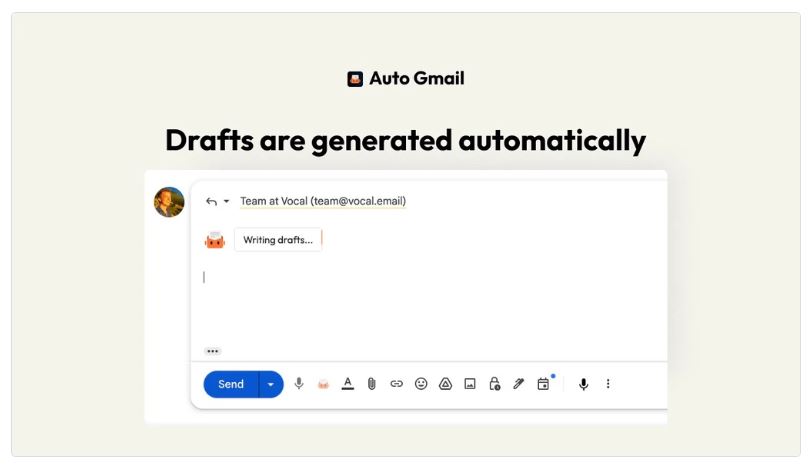Open more options three-dot menu
The image size is (810, 470).
tap(608, 384)
